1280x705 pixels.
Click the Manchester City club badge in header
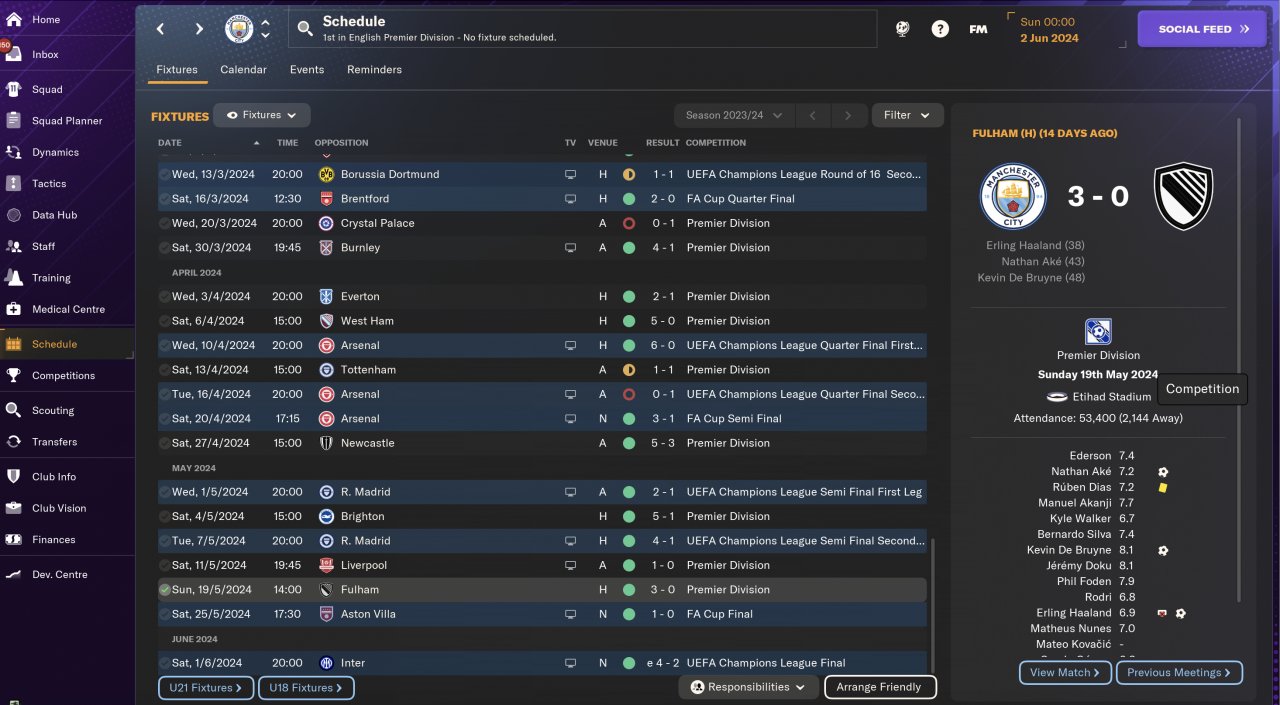pyautogui.click(x=240, y=29)
